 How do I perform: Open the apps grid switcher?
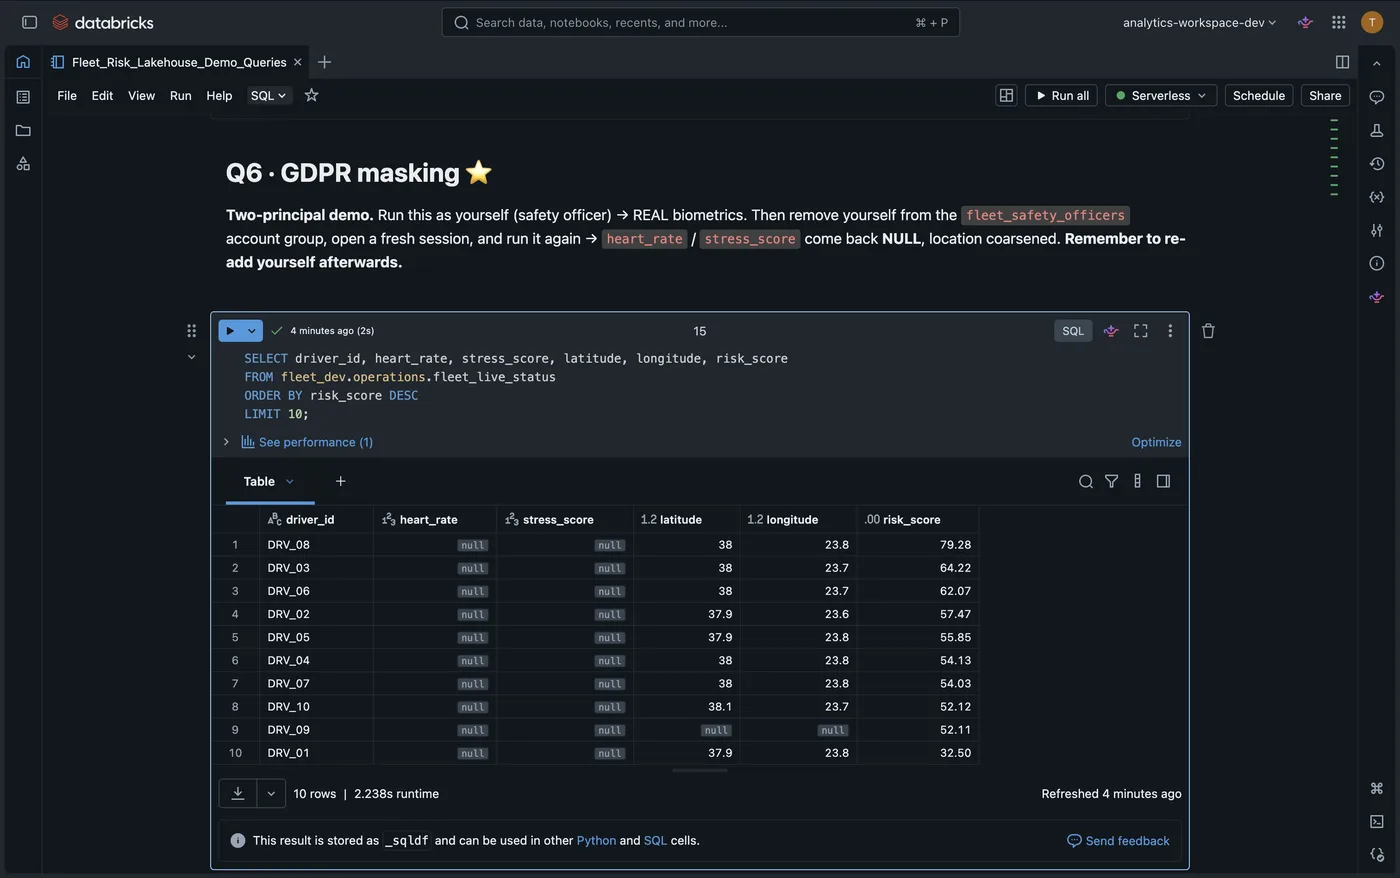(1339, 22)
